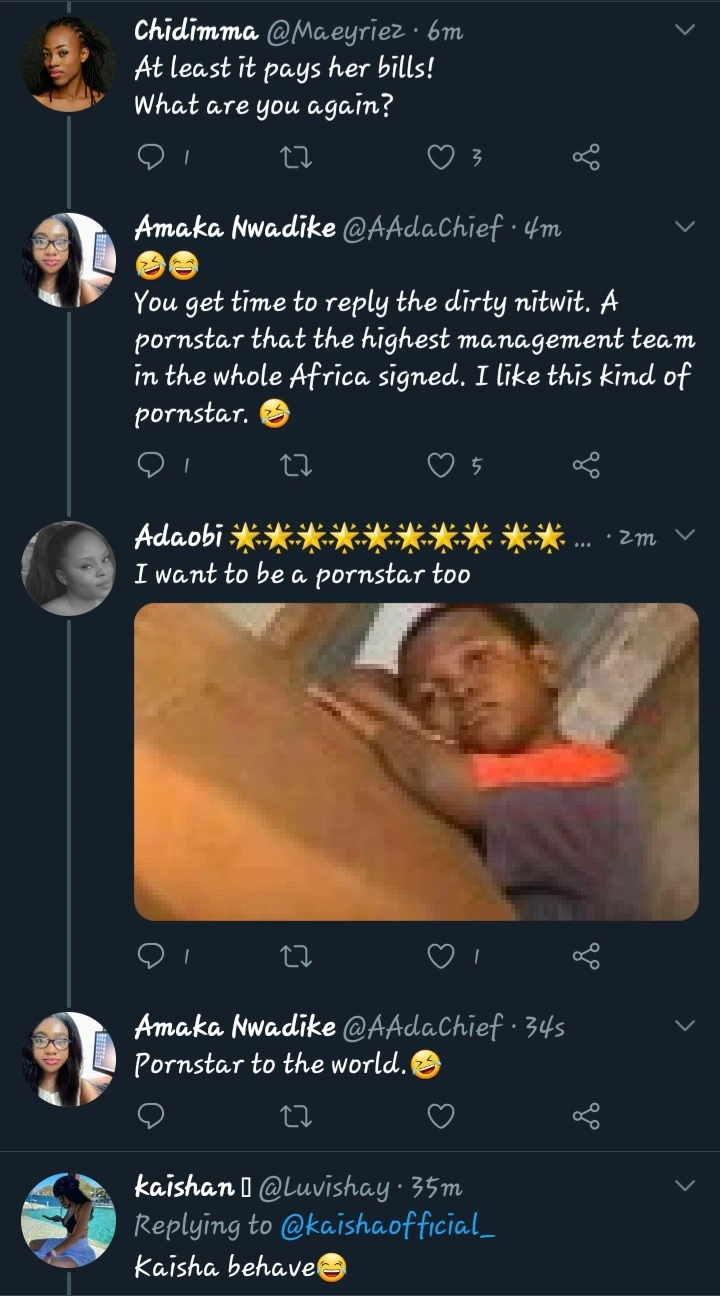Open kaishan's profile avatar
Viewport: 720px width, 1296px height.
click(x=67, y=1220)
